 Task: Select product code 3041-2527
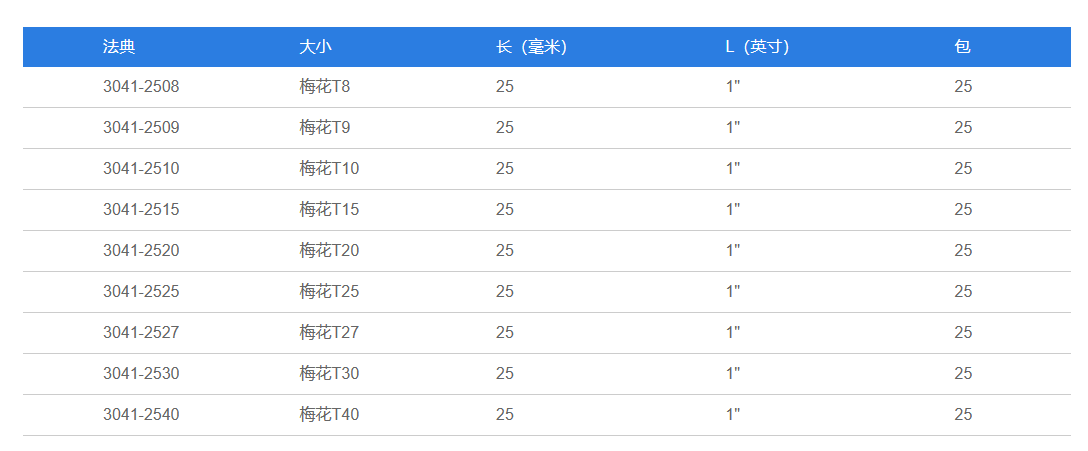coord(141,333)
